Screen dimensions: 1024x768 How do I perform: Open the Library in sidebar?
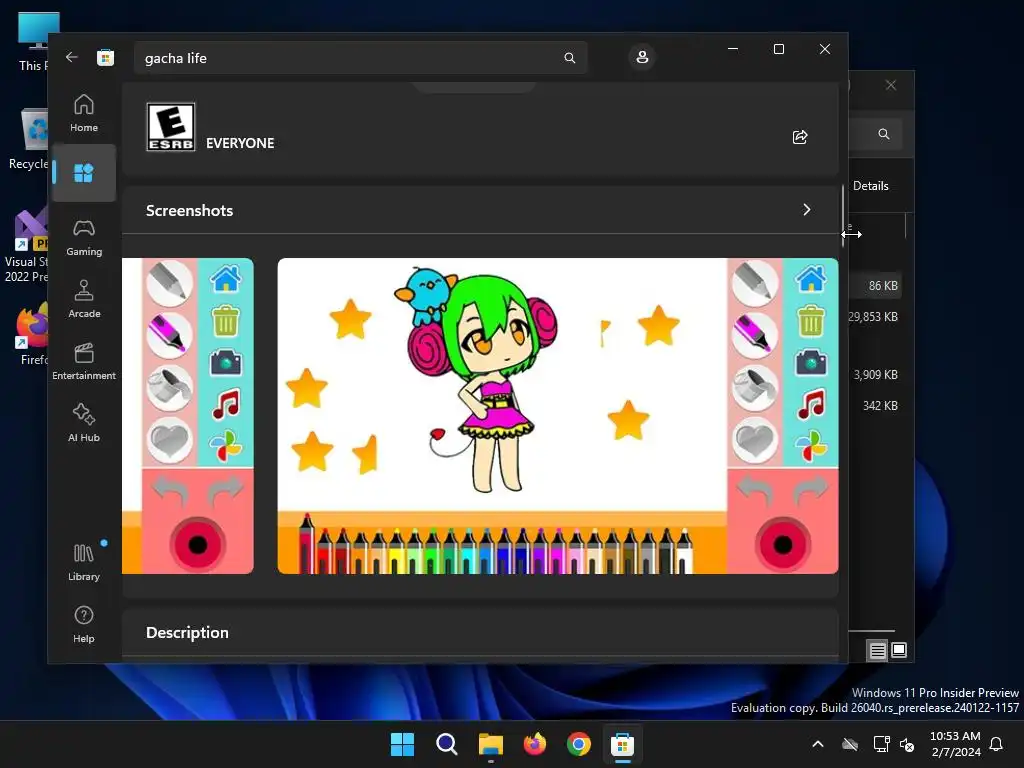click(84, 562)
